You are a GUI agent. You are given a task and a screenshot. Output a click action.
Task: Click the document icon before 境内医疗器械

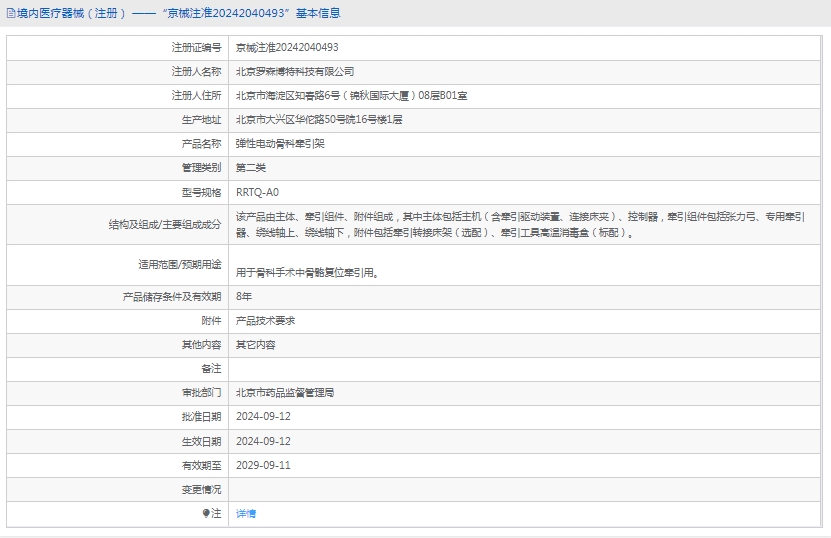point(11,14)
